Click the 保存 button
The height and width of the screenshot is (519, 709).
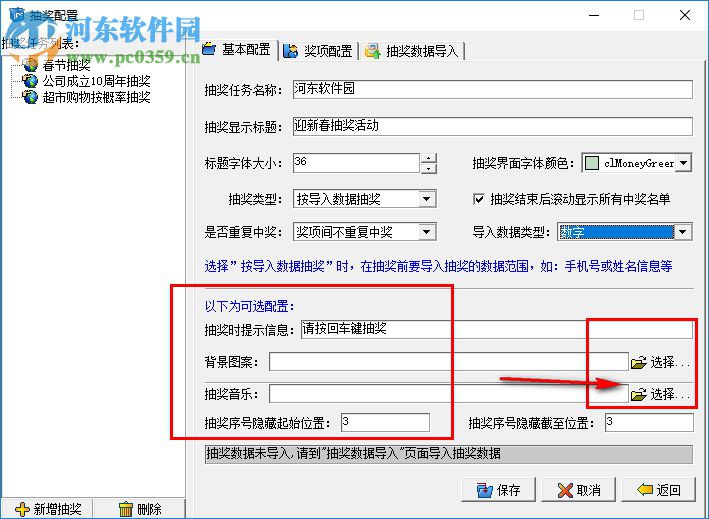pos(498,490)
